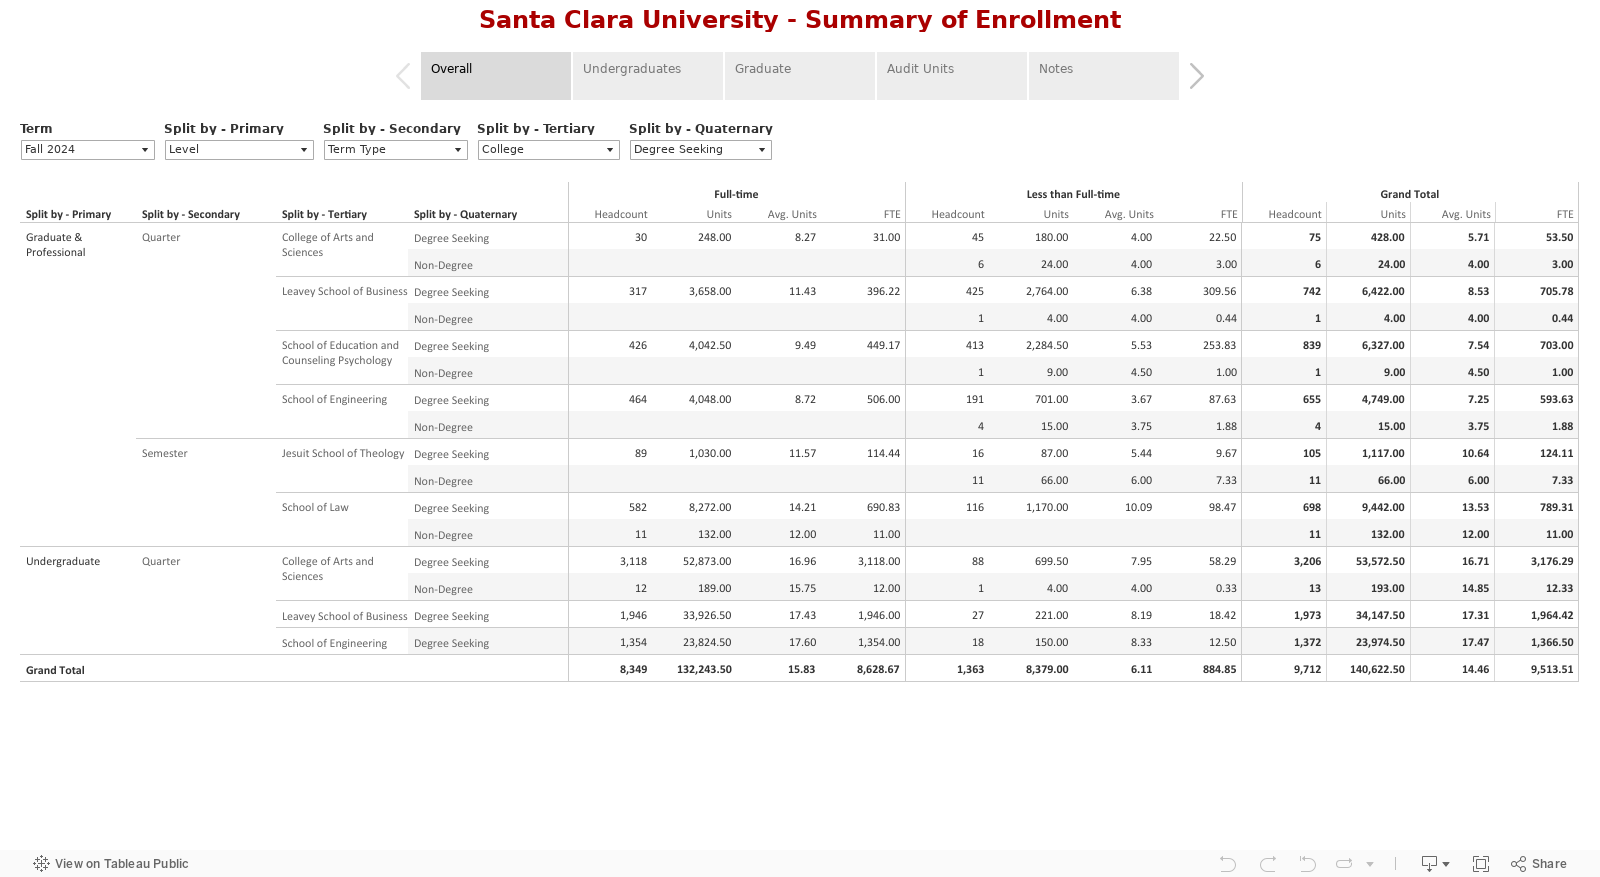
Task: Click School of Education and Counseling Psychology
Action: coord(340,353)
